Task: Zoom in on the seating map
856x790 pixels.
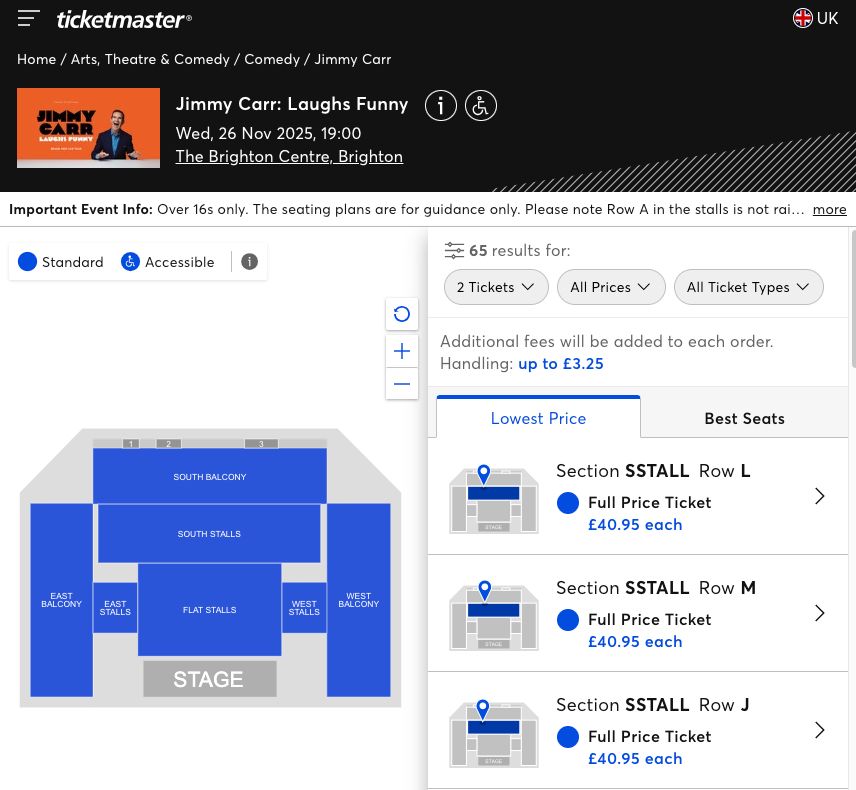Action: click(402, 350)
